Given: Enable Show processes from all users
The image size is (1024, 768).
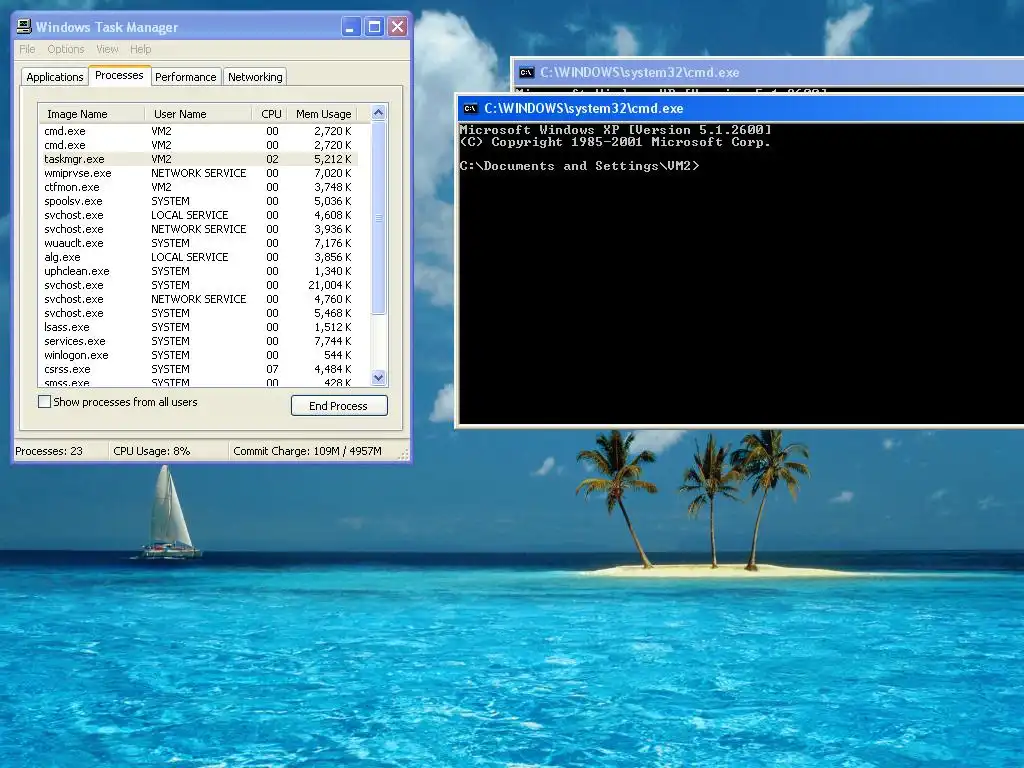Looking at the screenshot, I should click(44, 402).
